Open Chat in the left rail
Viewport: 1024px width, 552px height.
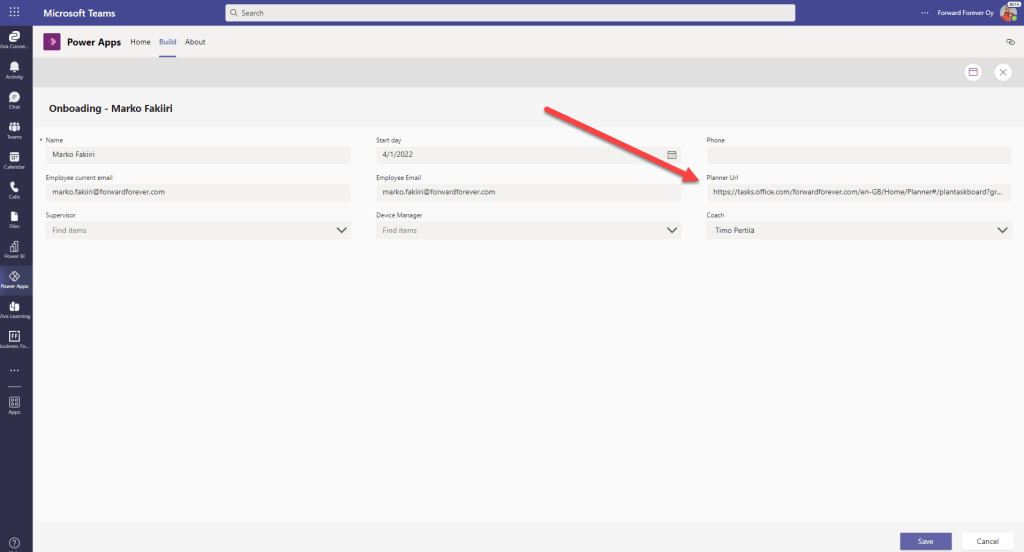(x=14, y=99)
